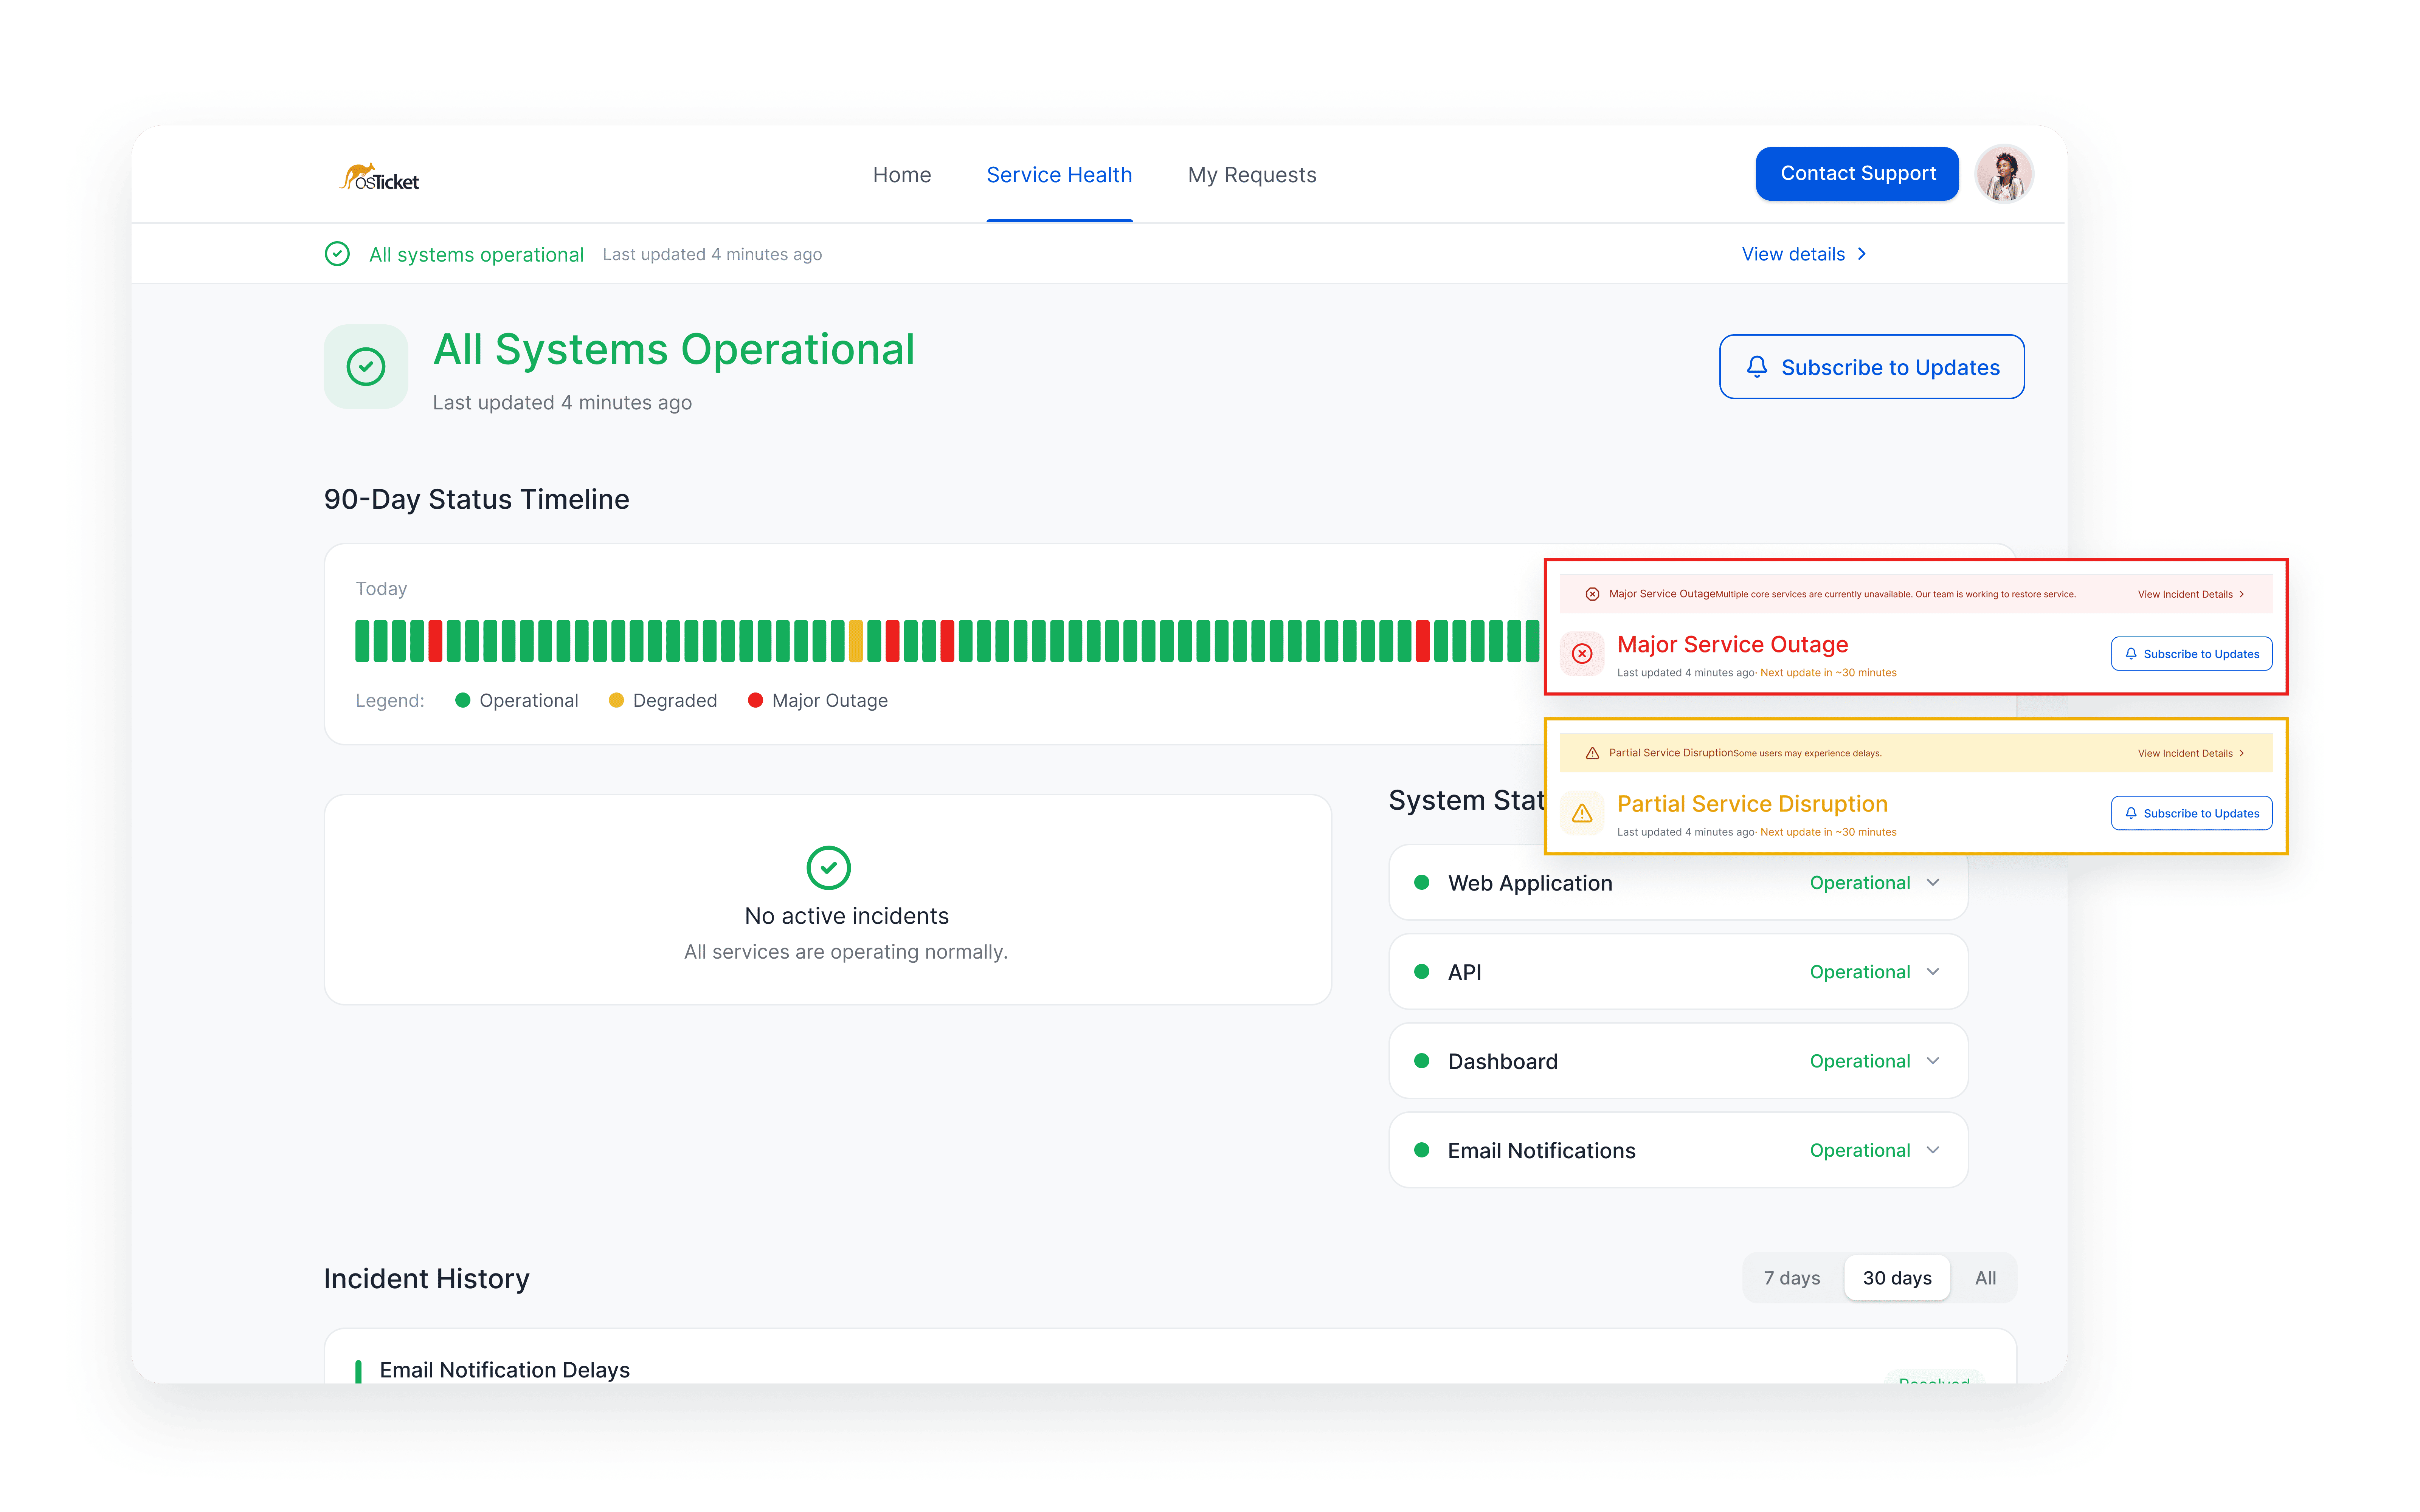This screenshot has height=1512, width=2420.
Task: Click the No active incidents checkmark icon
Action: coord(828,868)
